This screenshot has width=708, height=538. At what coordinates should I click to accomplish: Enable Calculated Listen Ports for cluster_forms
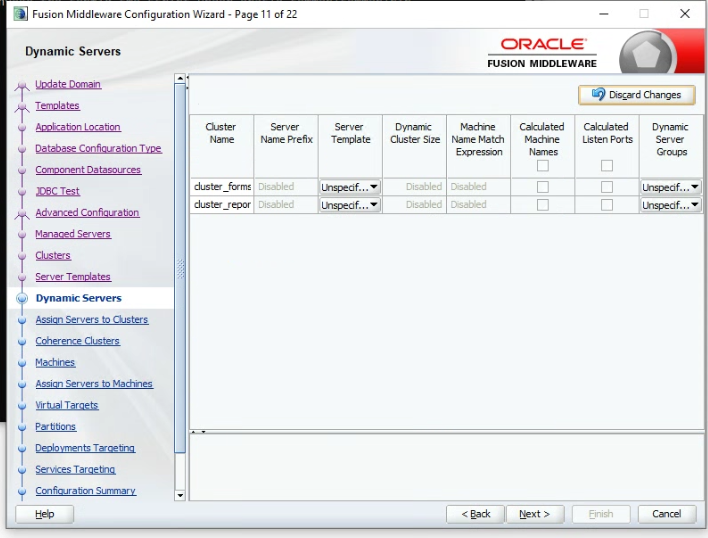pyautogui.click(x=607, y=187)
